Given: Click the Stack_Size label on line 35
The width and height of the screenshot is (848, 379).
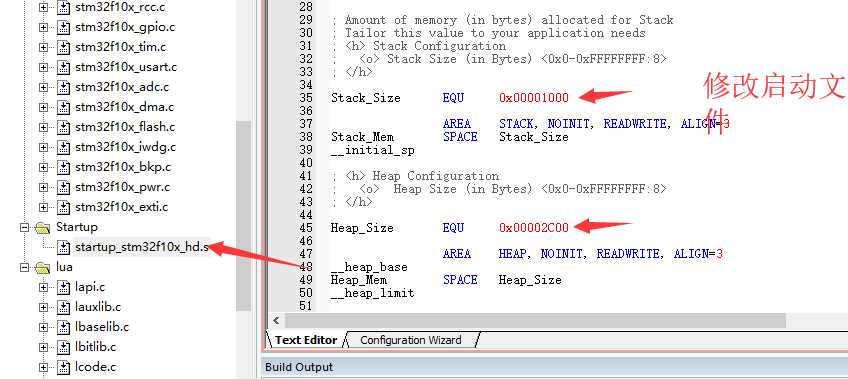Looking at the screenshot, I should click(366, 98).
